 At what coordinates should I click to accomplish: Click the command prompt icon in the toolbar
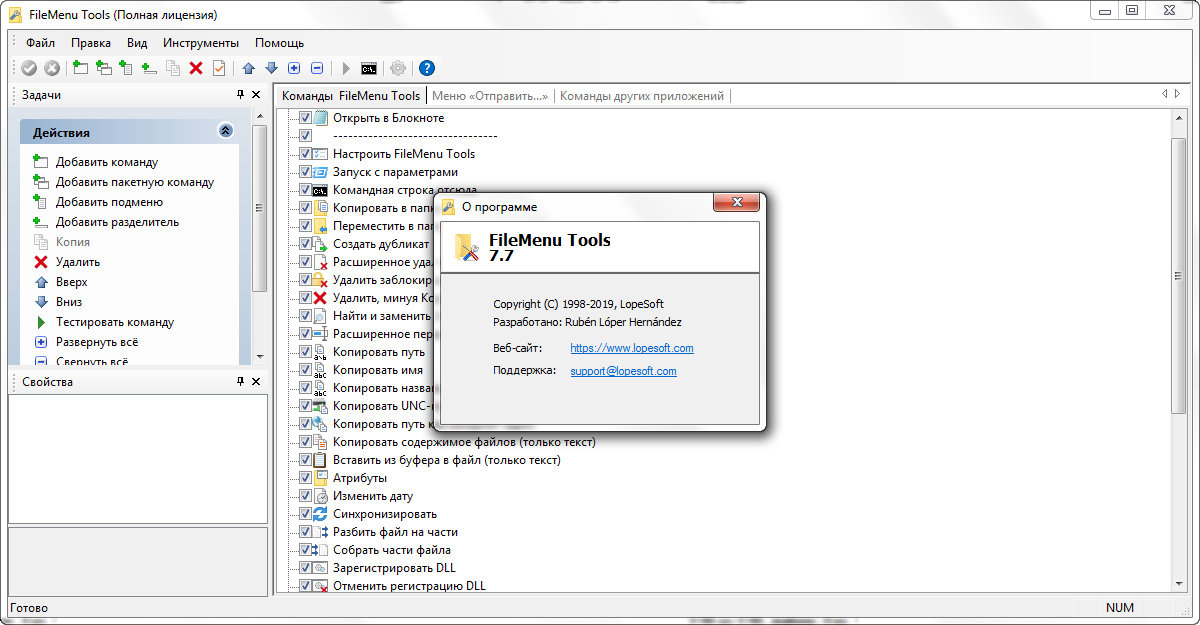click(x=369, y=68)
